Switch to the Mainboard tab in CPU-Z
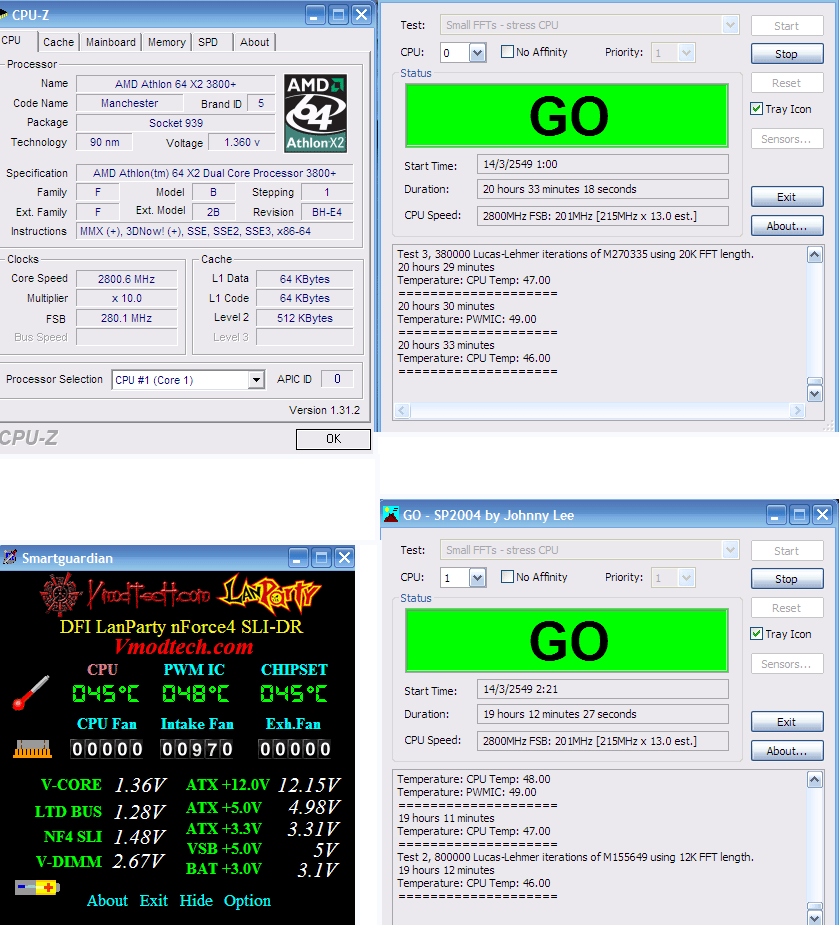 [x=111, y=42]
